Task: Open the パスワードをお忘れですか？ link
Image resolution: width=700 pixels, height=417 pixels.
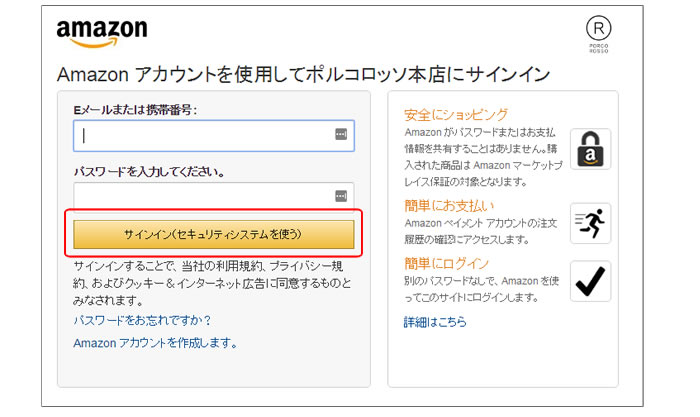Action: tap(142, 321)
